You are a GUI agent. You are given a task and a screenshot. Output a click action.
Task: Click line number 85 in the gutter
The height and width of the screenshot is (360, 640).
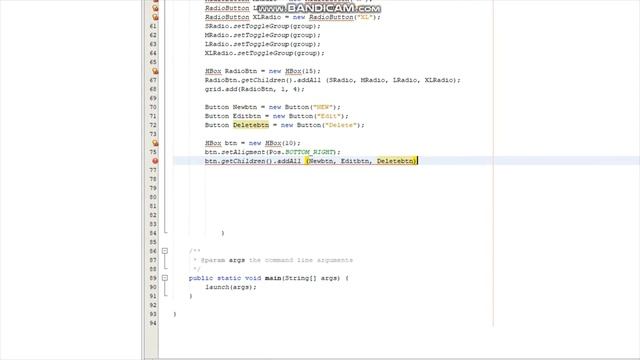pos(153,242)
